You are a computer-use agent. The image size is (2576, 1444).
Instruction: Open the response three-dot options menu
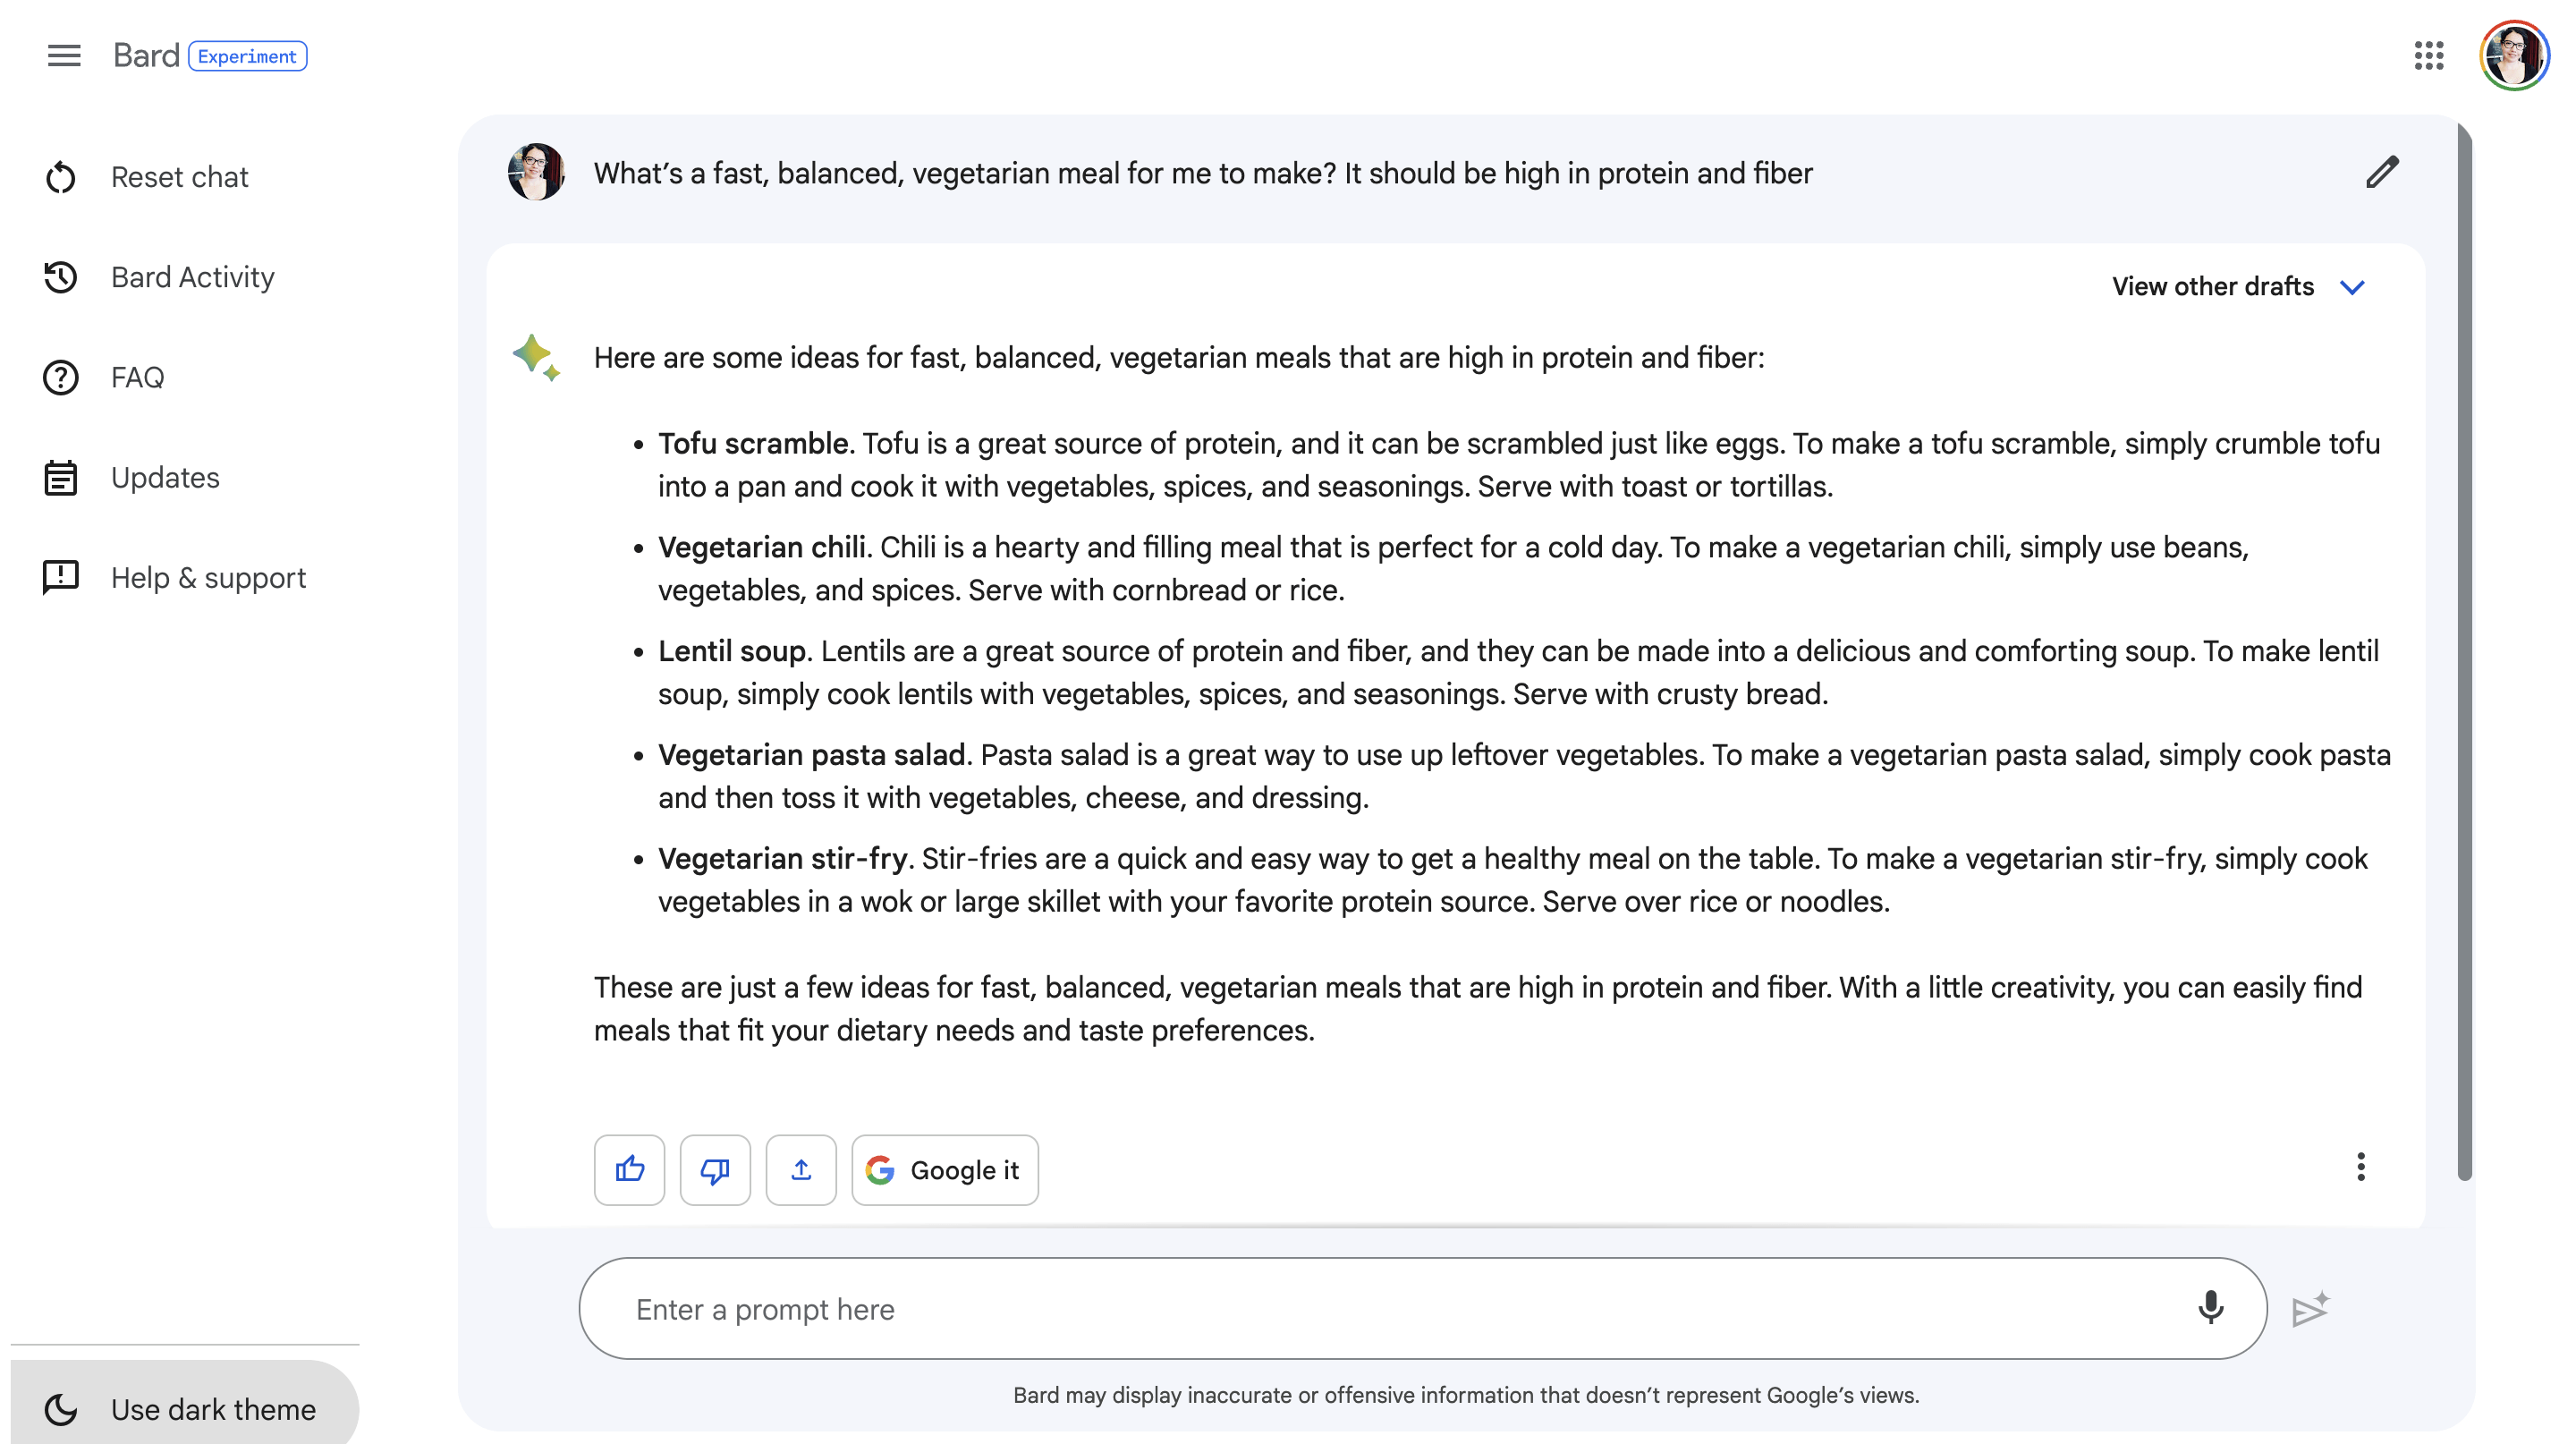tap(2360, 1167)
